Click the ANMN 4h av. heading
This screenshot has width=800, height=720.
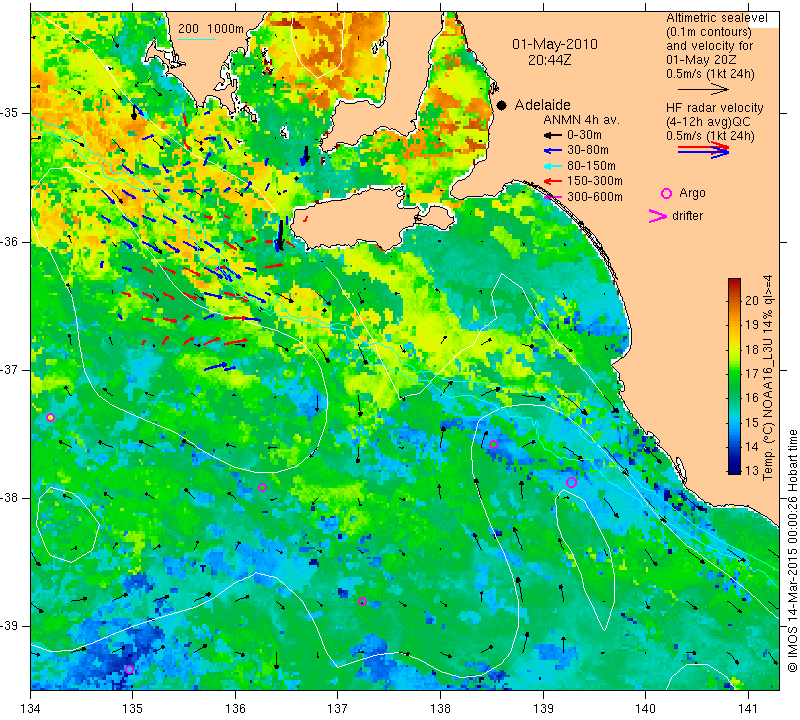click(x=581, y=120)
